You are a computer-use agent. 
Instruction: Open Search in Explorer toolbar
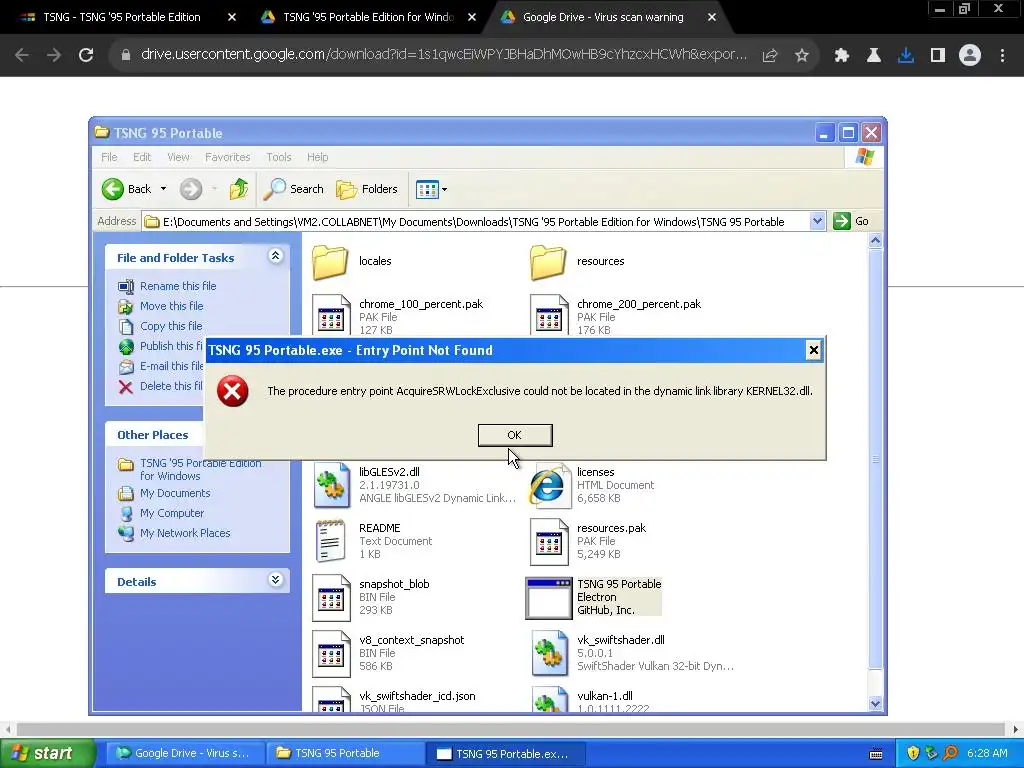click(294, 189)
